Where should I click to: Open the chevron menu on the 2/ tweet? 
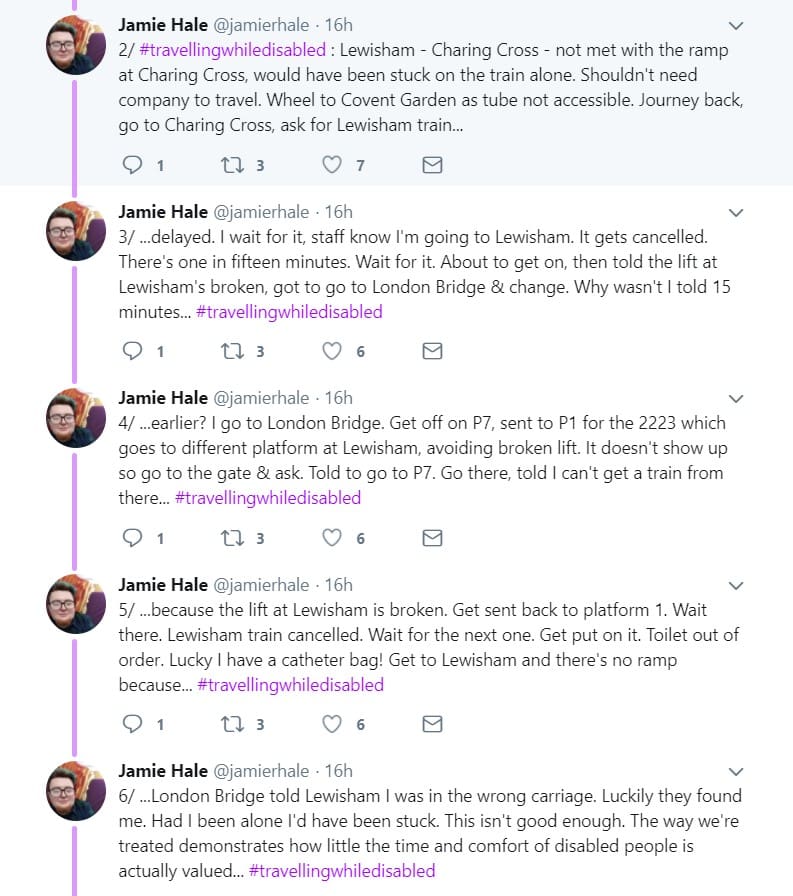click(x=736, y=26)
